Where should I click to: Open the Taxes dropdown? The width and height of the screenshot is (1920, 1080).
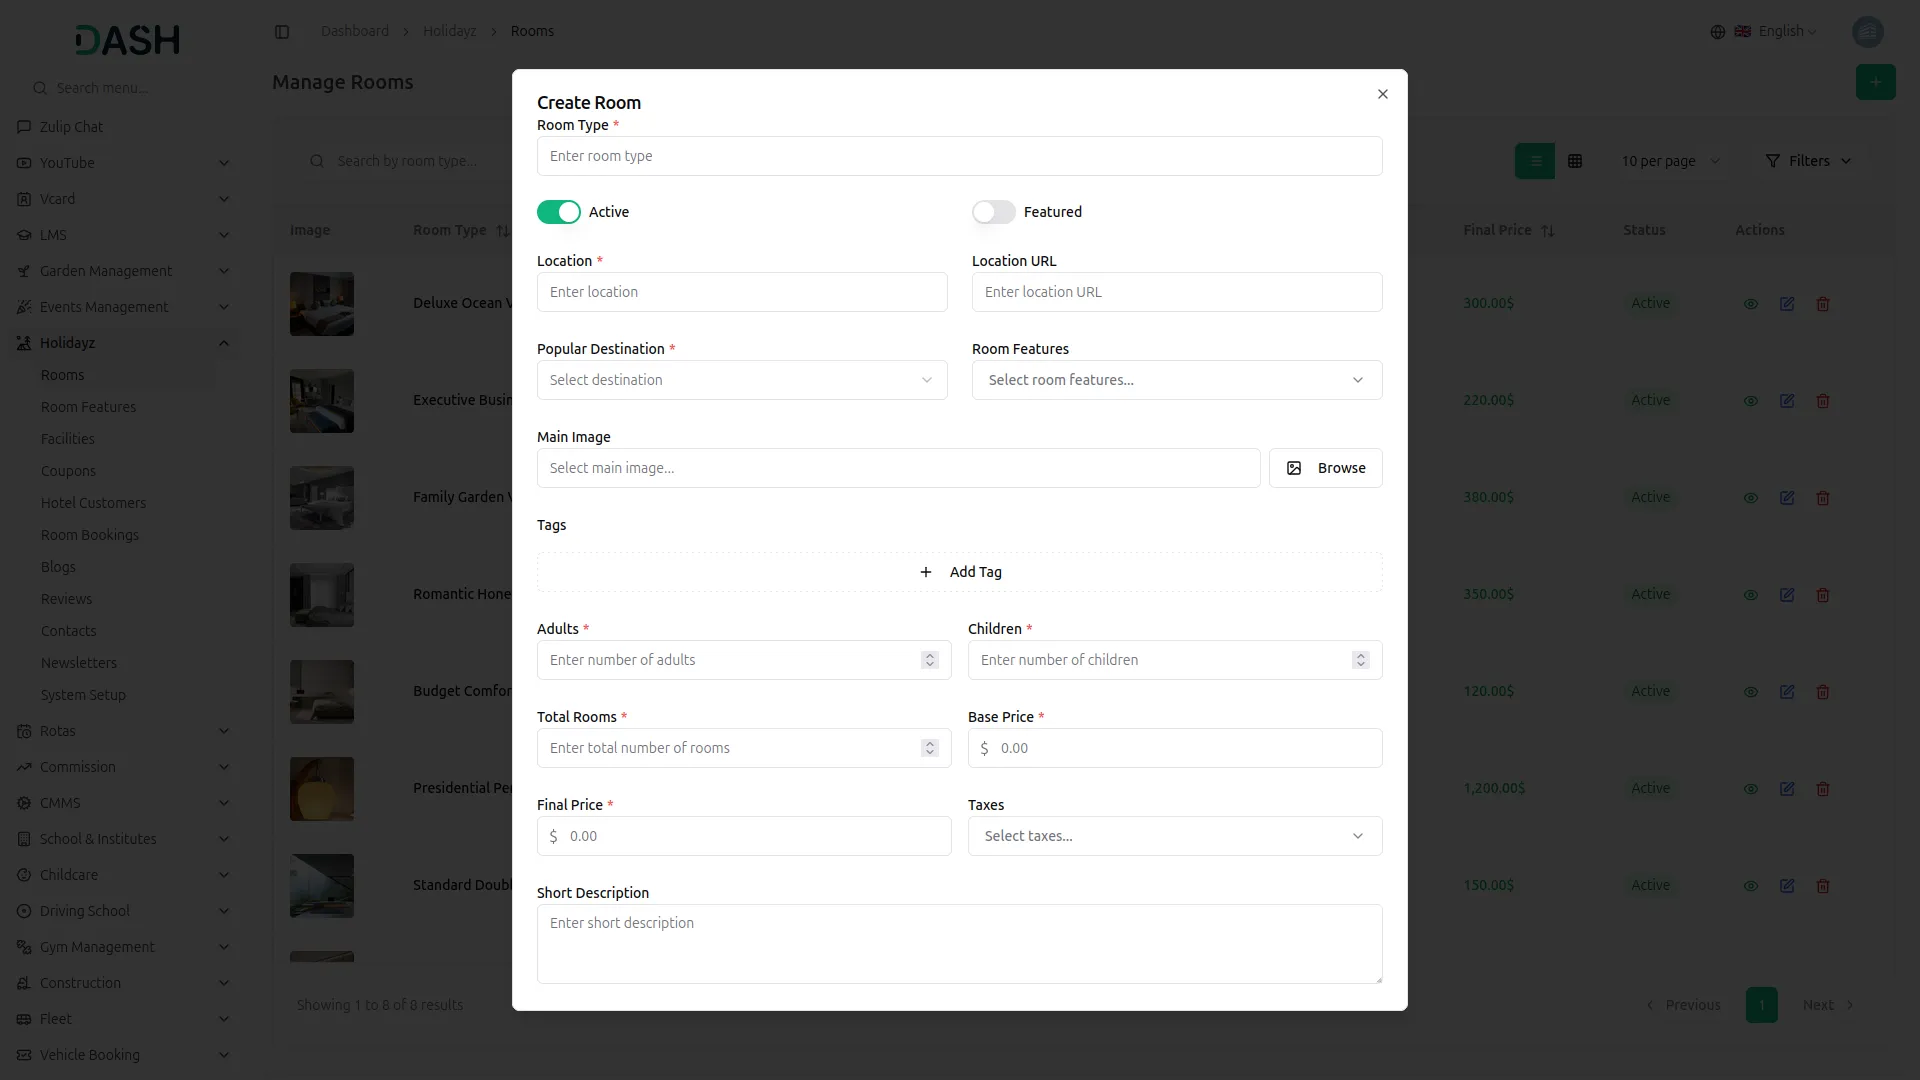pyautogui.click(x=1175, y=836)
